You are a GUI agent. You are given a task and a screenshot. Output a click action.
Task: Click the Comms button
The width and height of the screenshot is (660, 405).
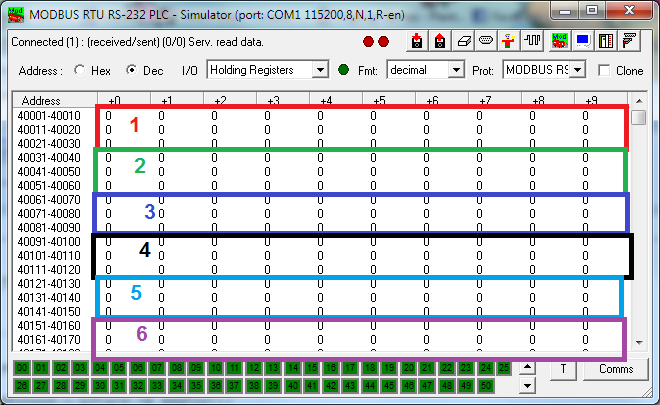tap(616, 369)
